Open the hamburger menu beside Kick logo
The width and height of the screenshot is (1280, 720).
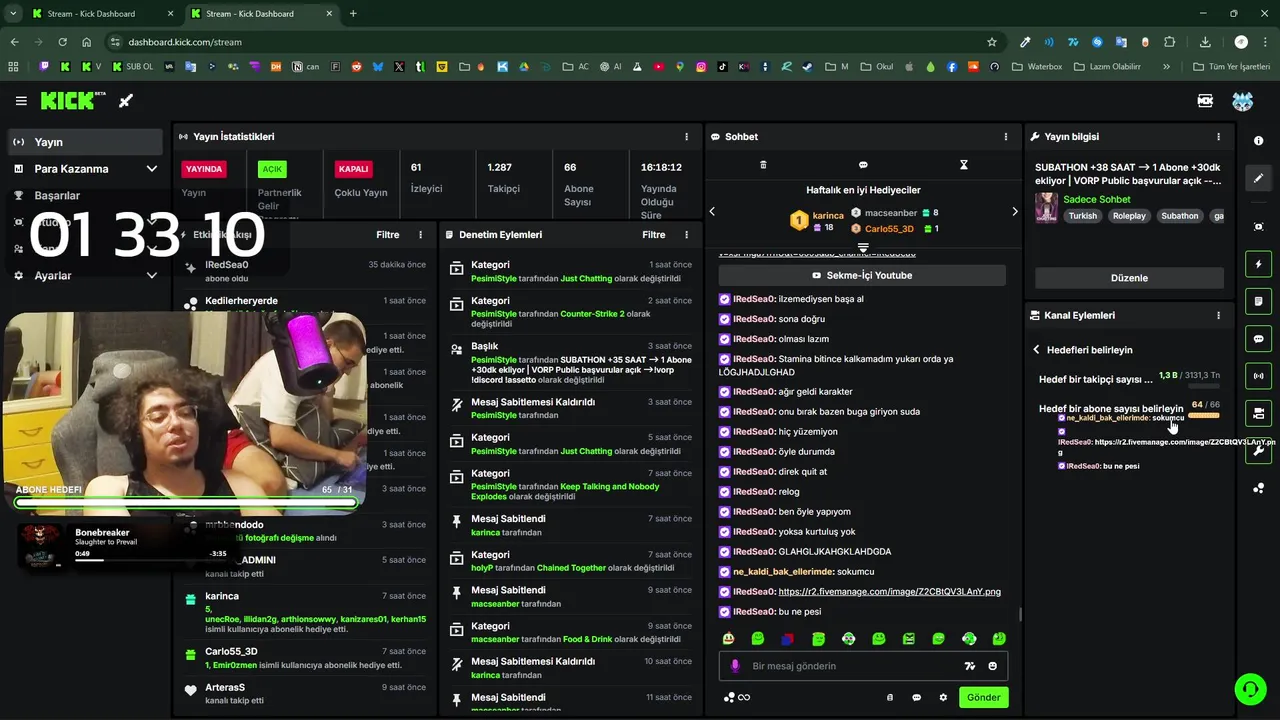coord(21,101)
